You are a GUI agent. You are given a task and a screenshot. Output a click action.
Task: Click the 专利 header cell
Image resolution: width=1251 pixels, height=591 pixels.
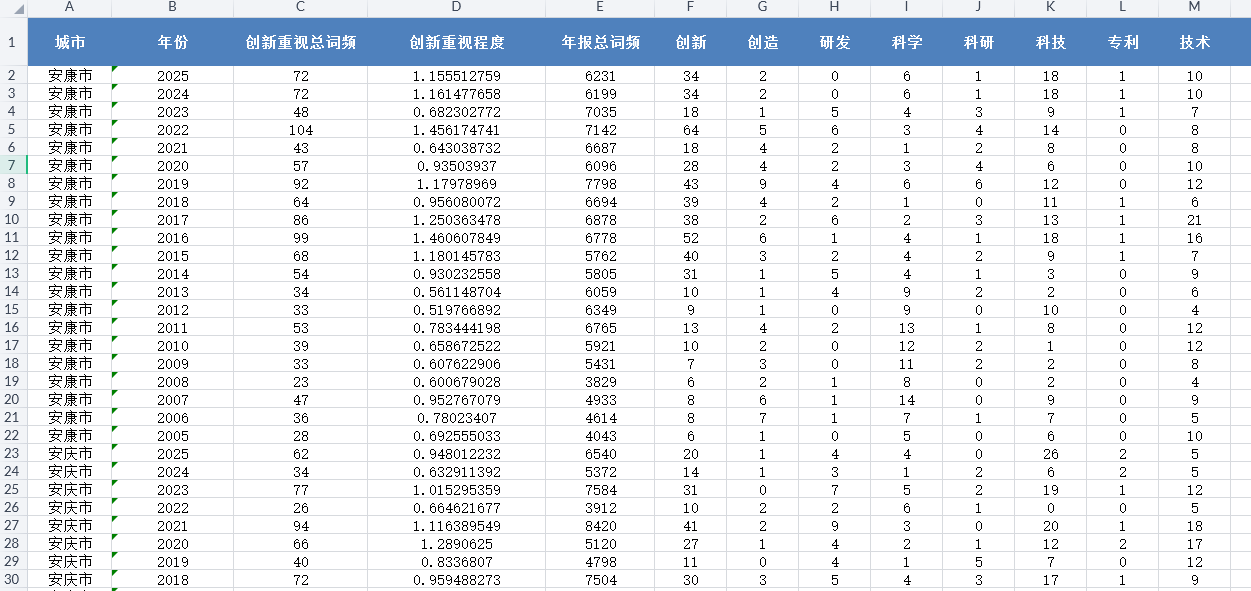click(1122, 42)
